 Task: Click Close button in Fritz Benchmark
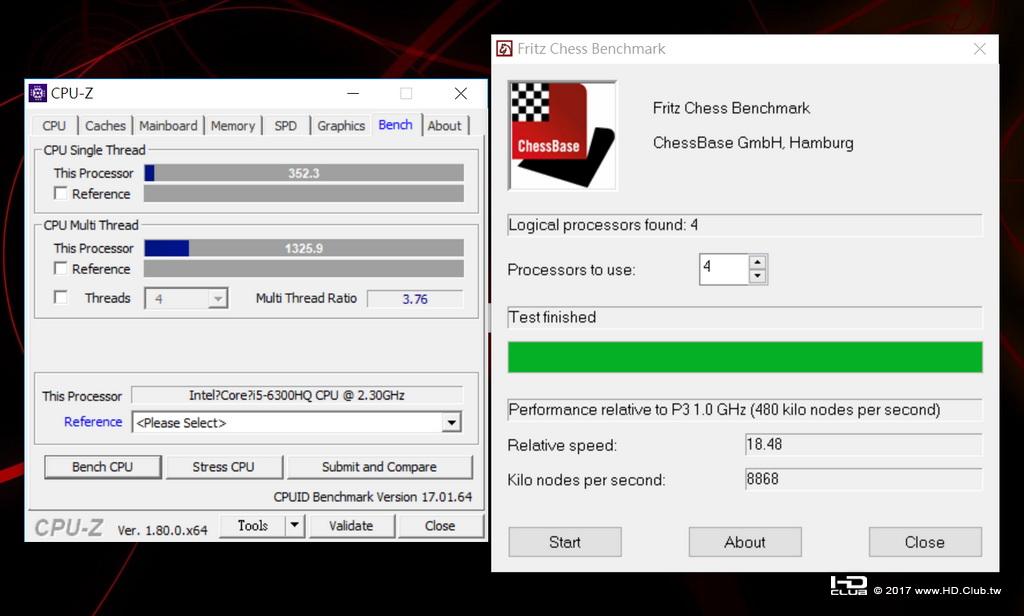925,542
